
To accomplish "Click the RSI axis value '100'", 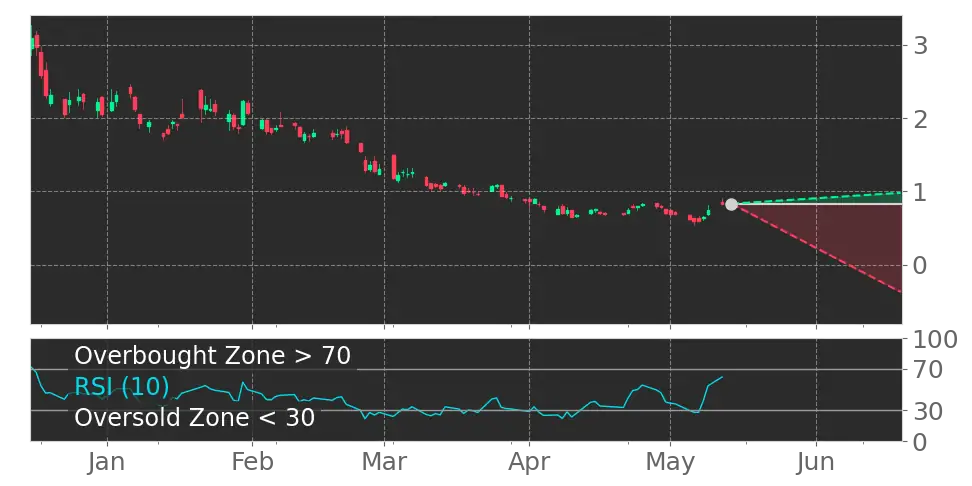I will point(935,340).
